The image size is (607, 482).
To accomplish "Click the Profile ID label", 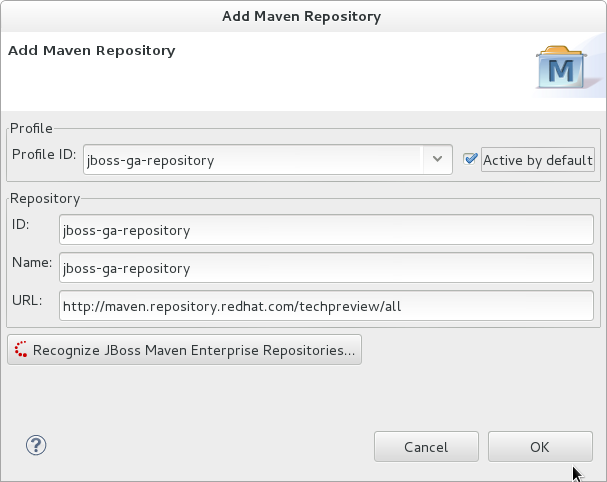I will click(x=44, y=154).
